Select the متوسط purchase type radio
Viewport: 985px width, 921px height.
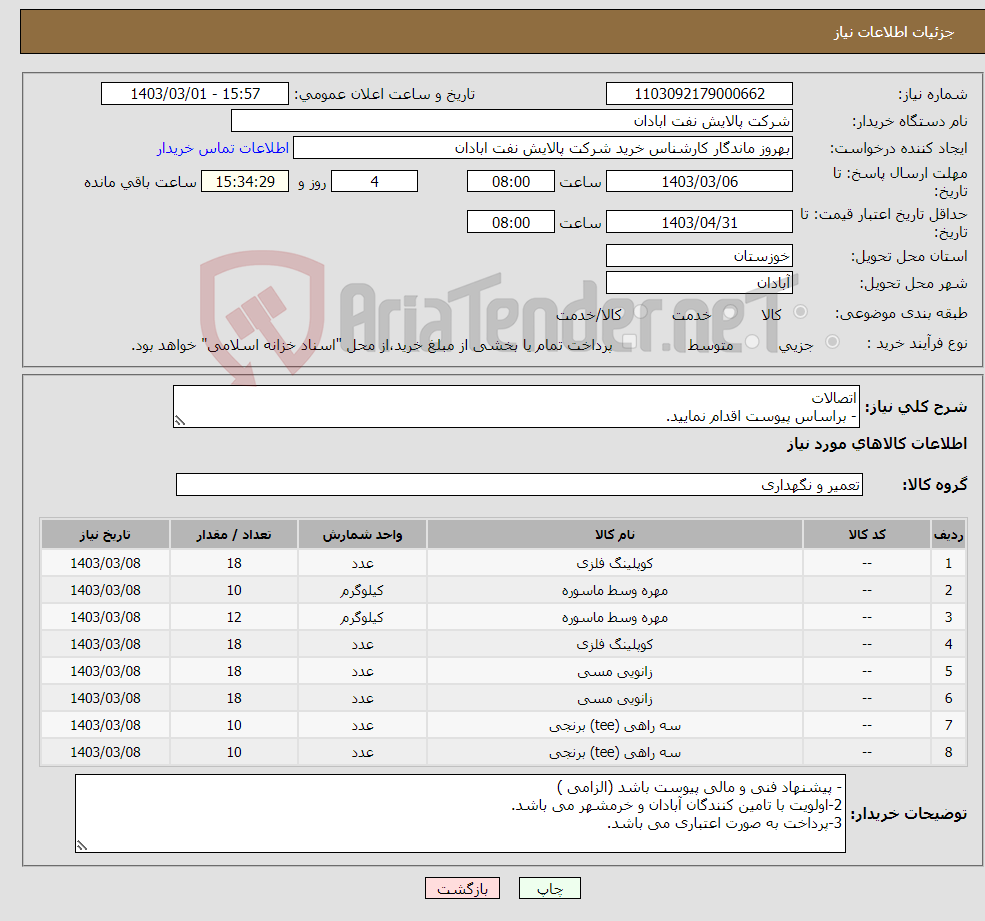click(752, 342)
